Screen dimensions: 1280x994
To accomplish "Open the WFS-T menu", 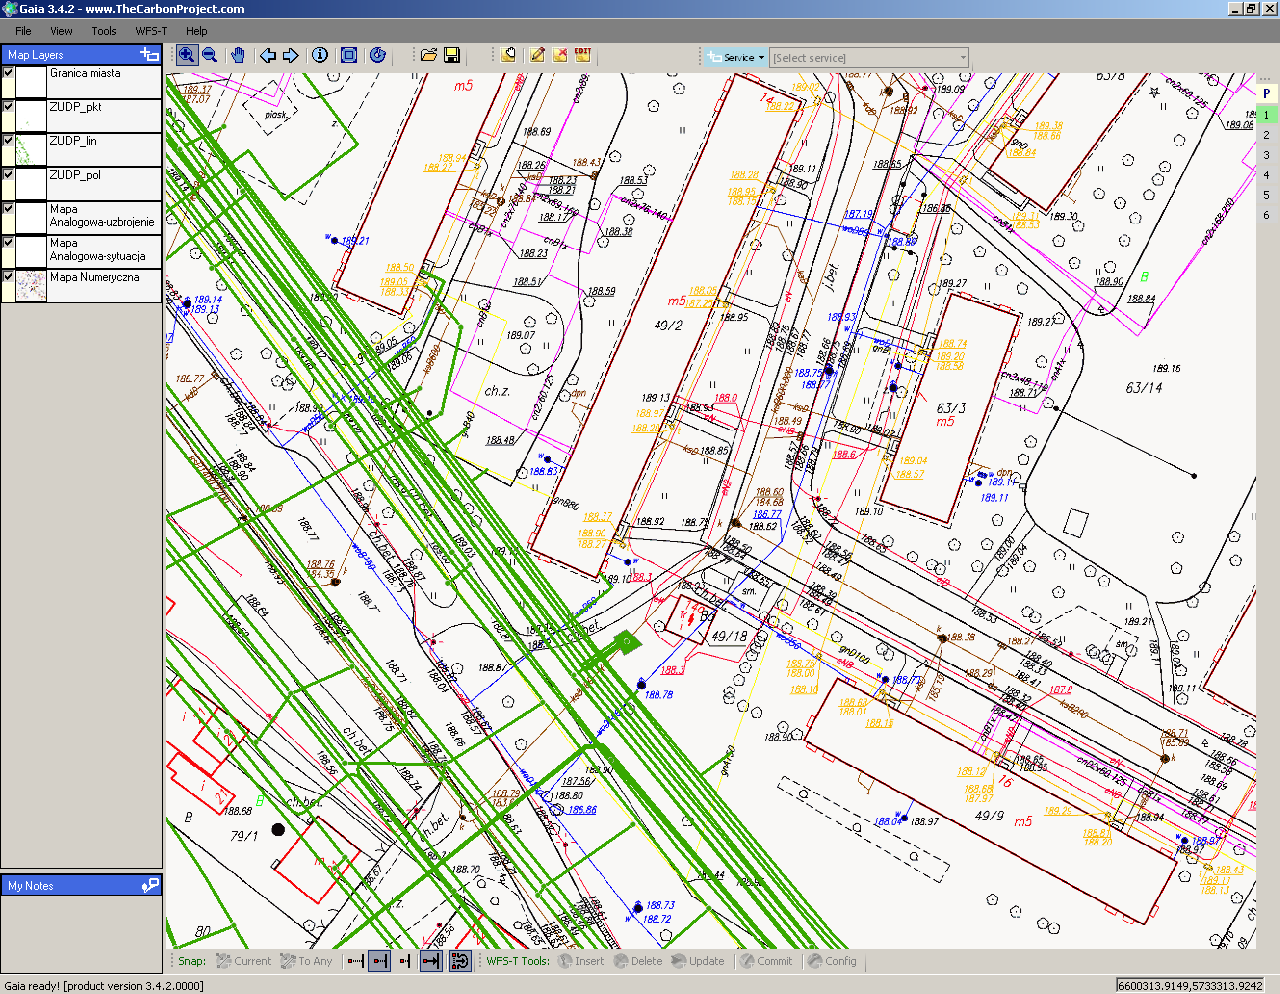I will coord(151,31).
